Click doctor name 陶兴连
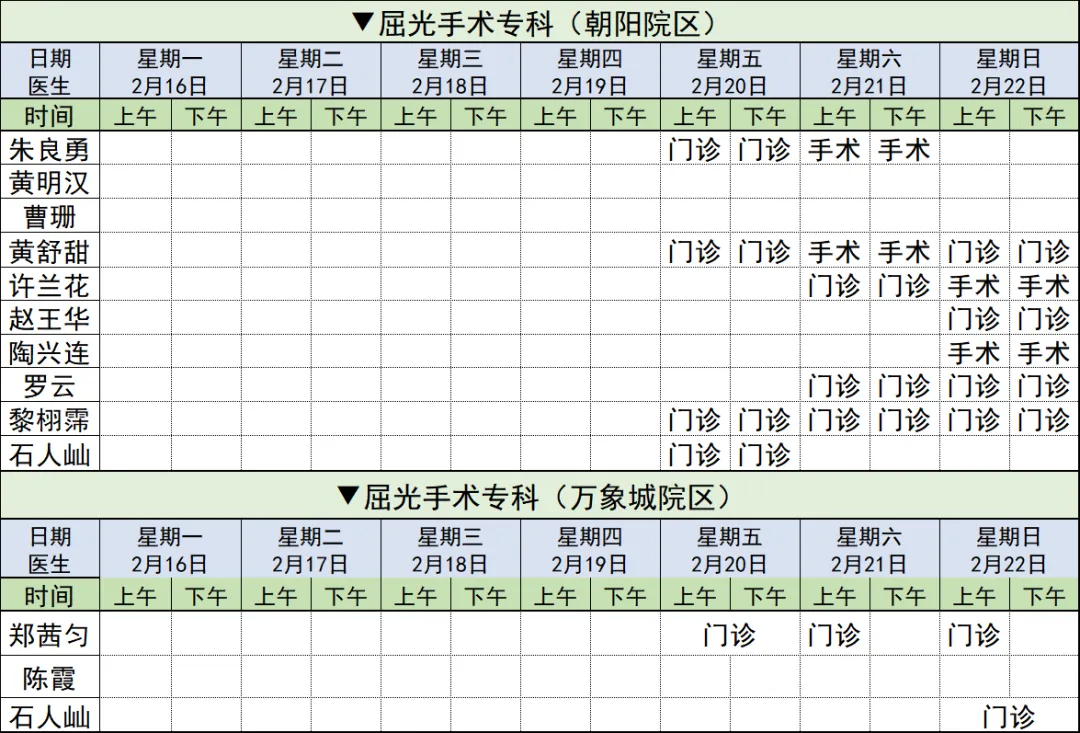1080x733 pixels. pos(50,353)
